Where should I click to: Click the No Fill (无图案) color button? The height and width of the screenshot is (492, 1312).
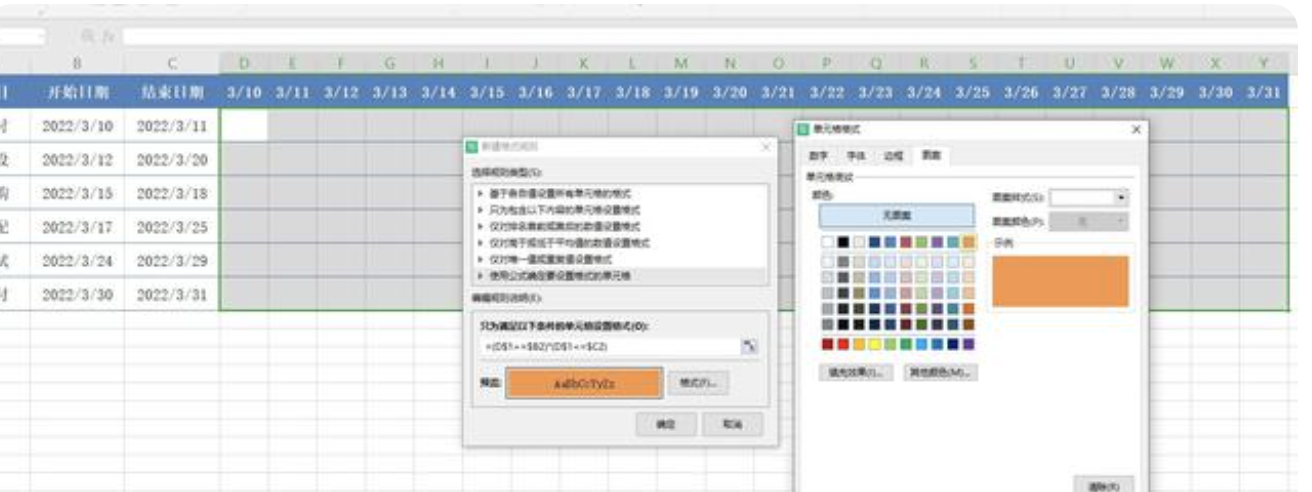tap(896, 215)
